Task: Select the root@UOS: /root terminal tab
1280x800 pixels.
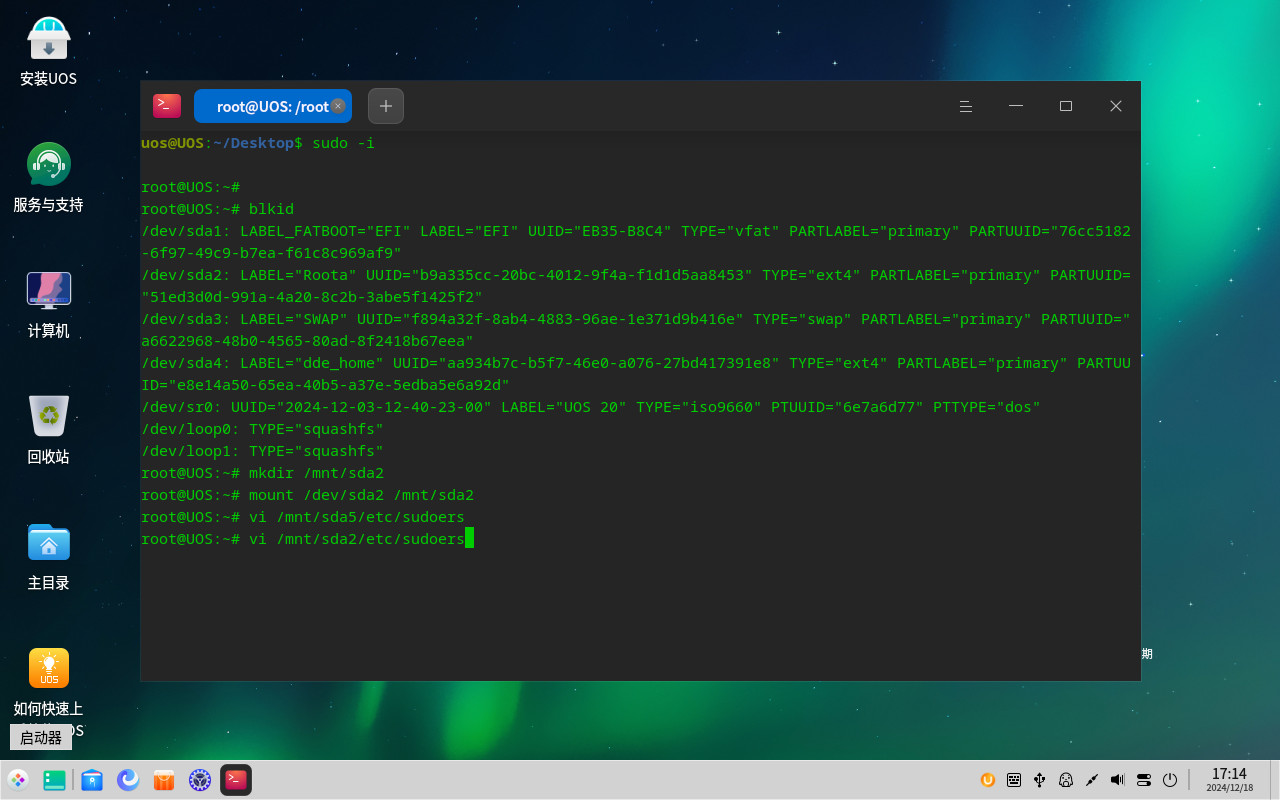Action: pyautogui.click(x=271, y=106)
